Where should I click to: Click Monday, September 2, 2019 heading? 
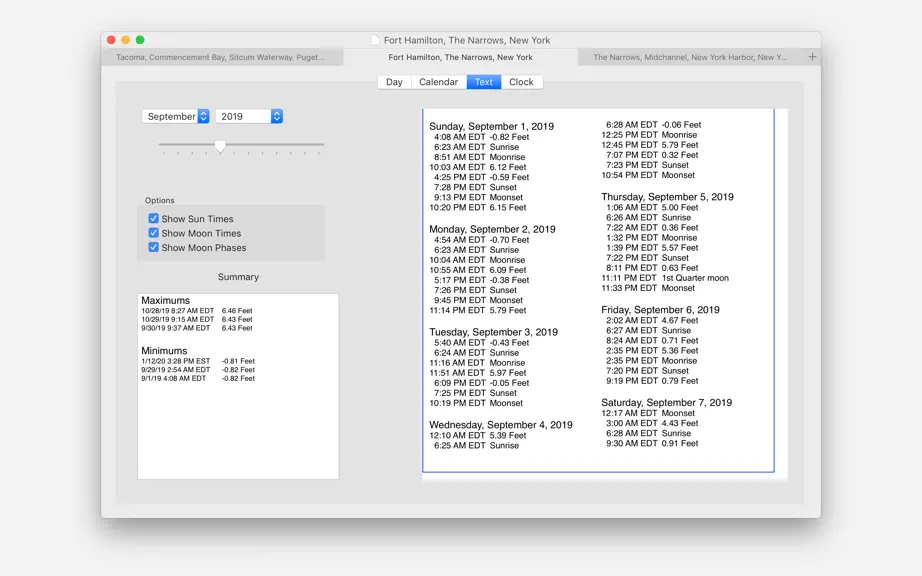coord(492,229)
